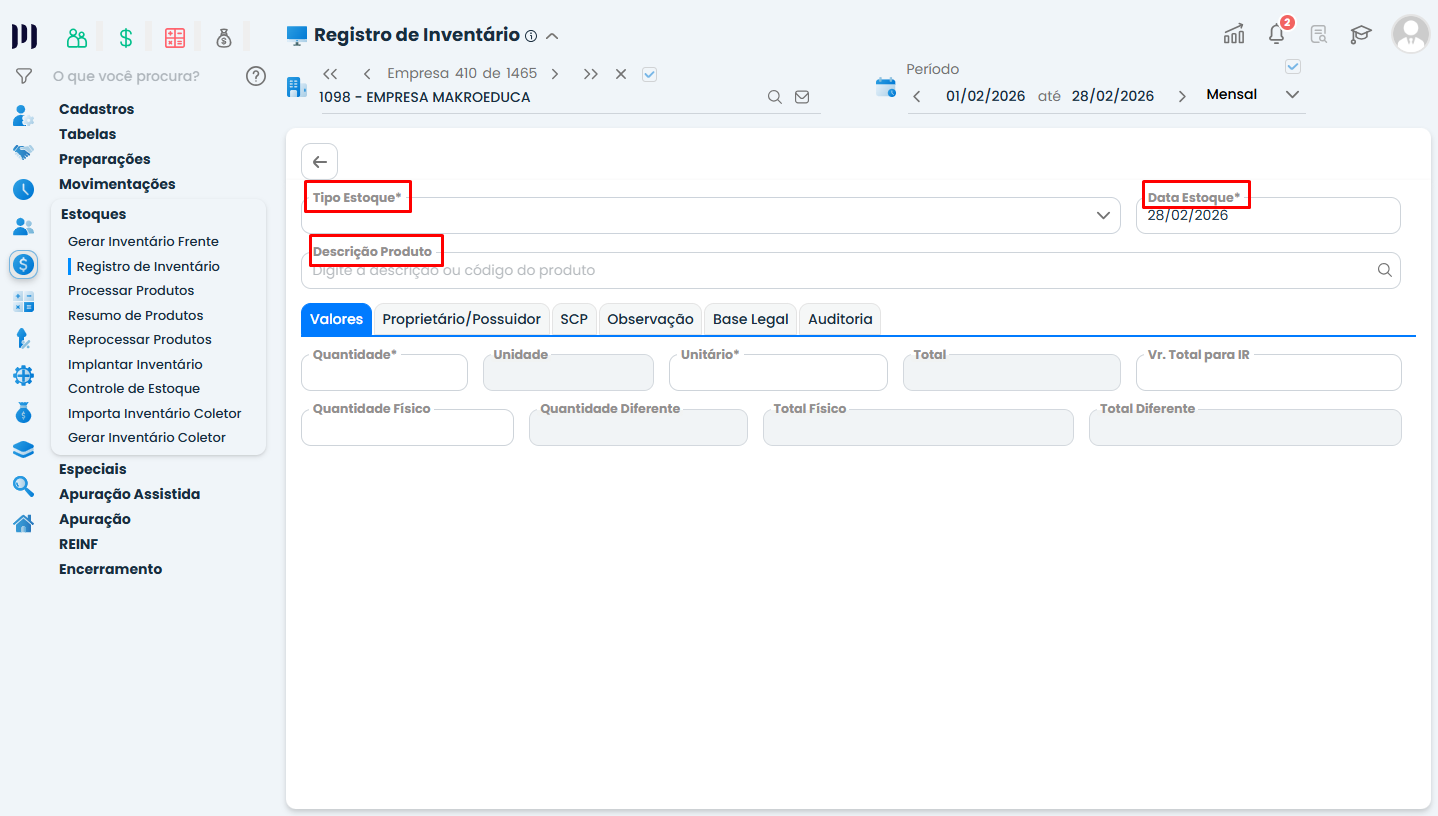Open the Tipo Estoque dropdown
This screenshot has width=1438, height=816.
(711, 215)
